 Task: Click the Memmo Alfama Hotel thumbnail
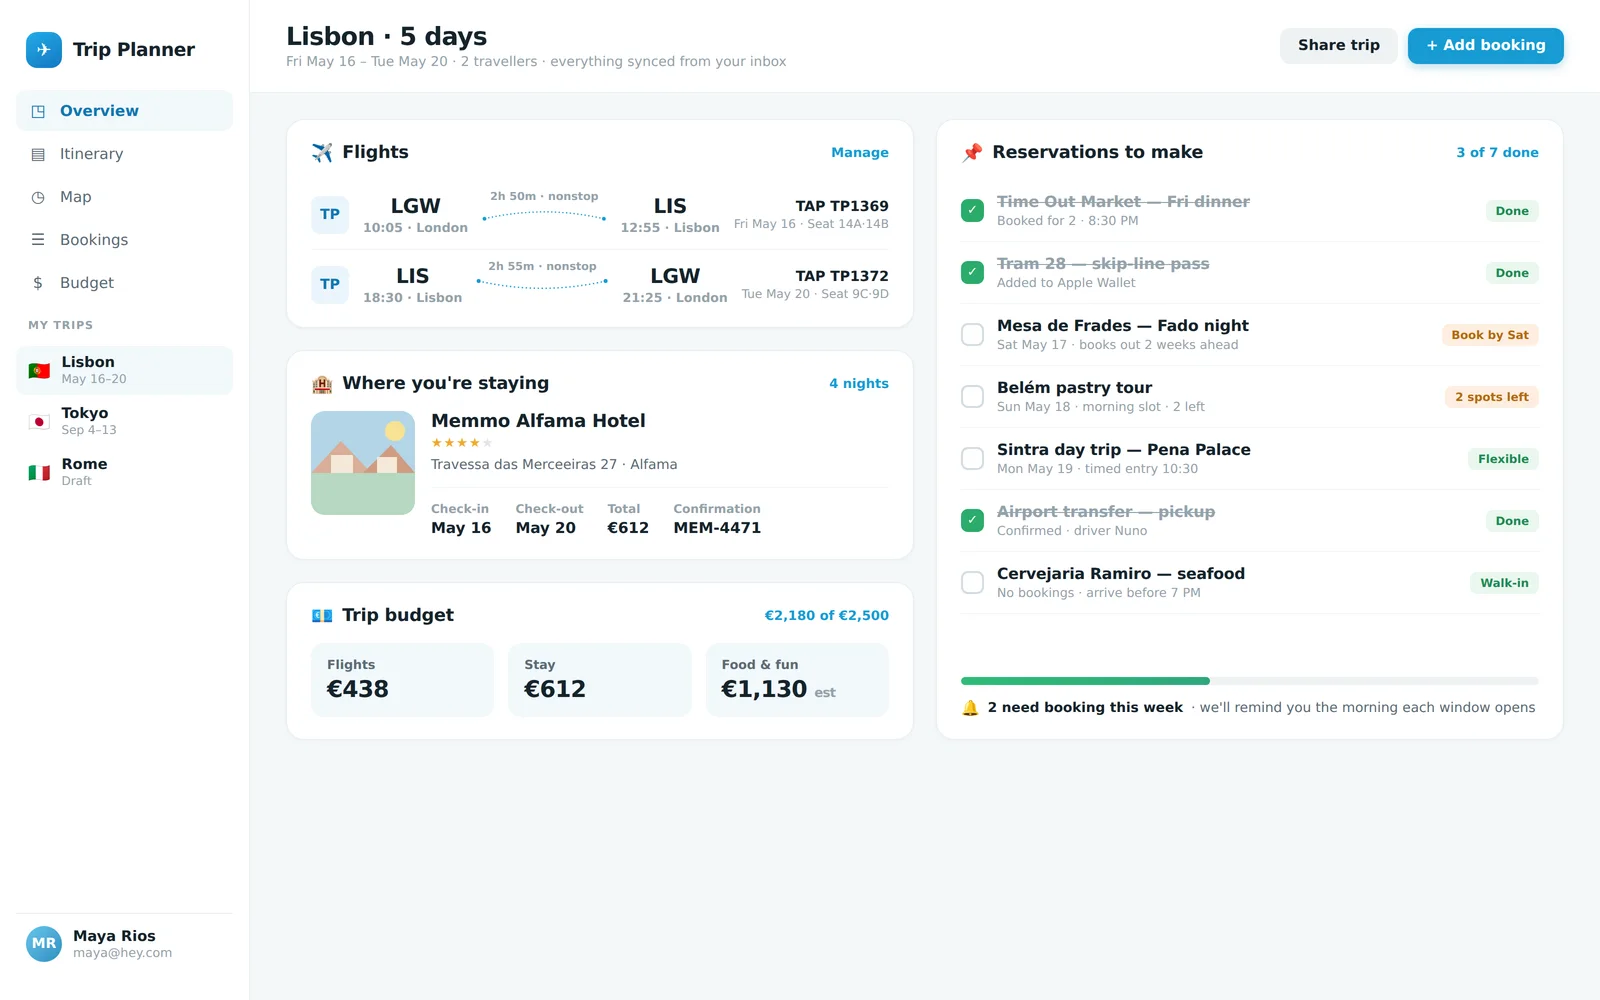[363, 463]
